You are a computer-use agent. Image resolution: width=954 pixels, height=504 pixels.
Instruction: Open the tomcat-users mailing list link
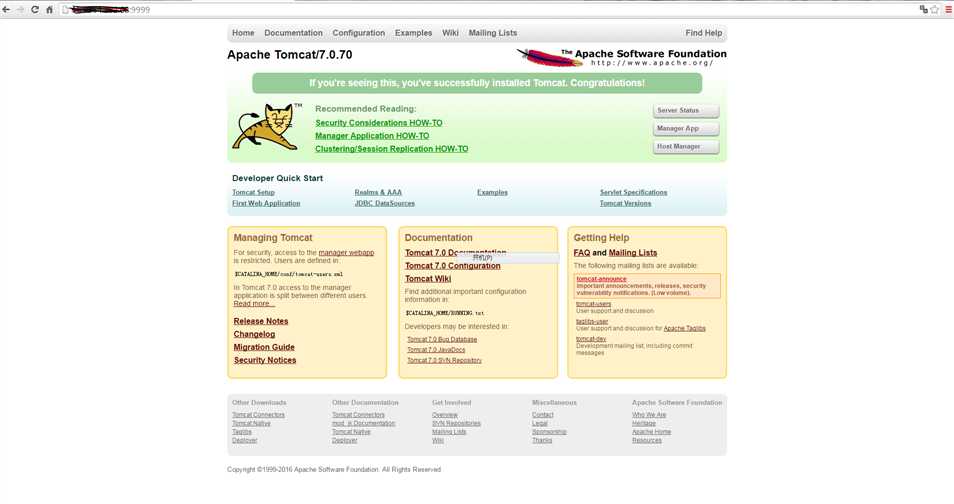point(593,304)
